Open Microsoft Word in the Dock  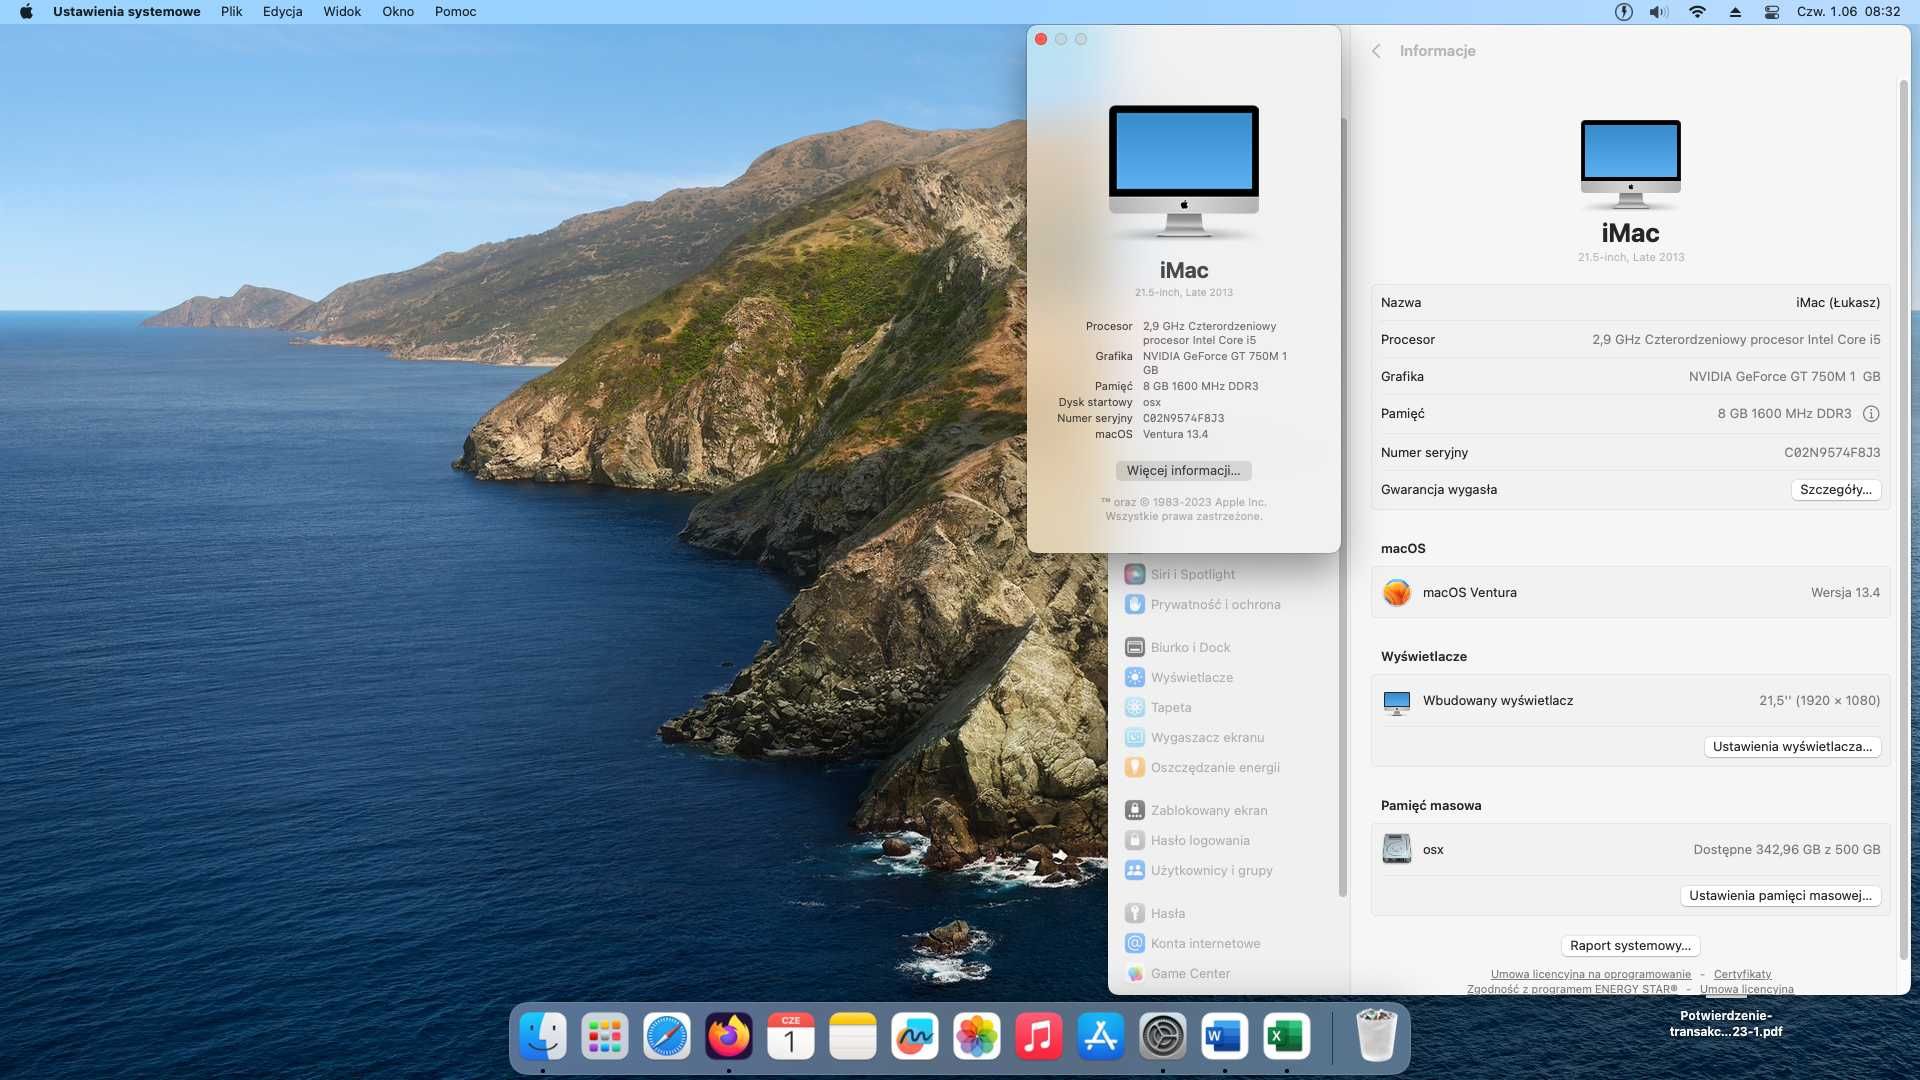pyautogui.click(x=1225, y=1036)
